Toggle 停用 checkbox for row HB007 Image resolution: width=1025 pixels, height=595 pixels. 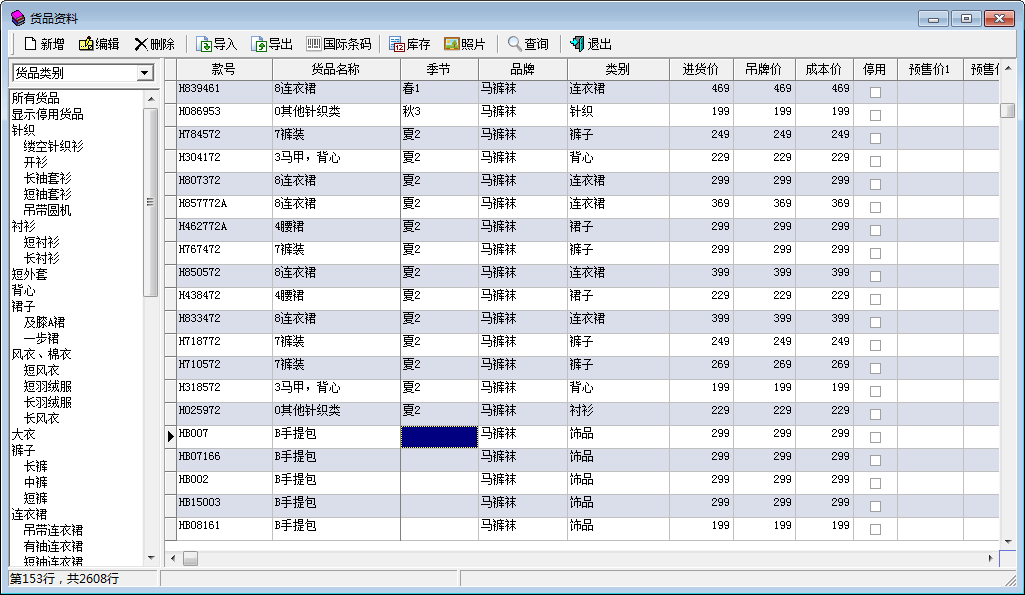(x=875, y=437)
